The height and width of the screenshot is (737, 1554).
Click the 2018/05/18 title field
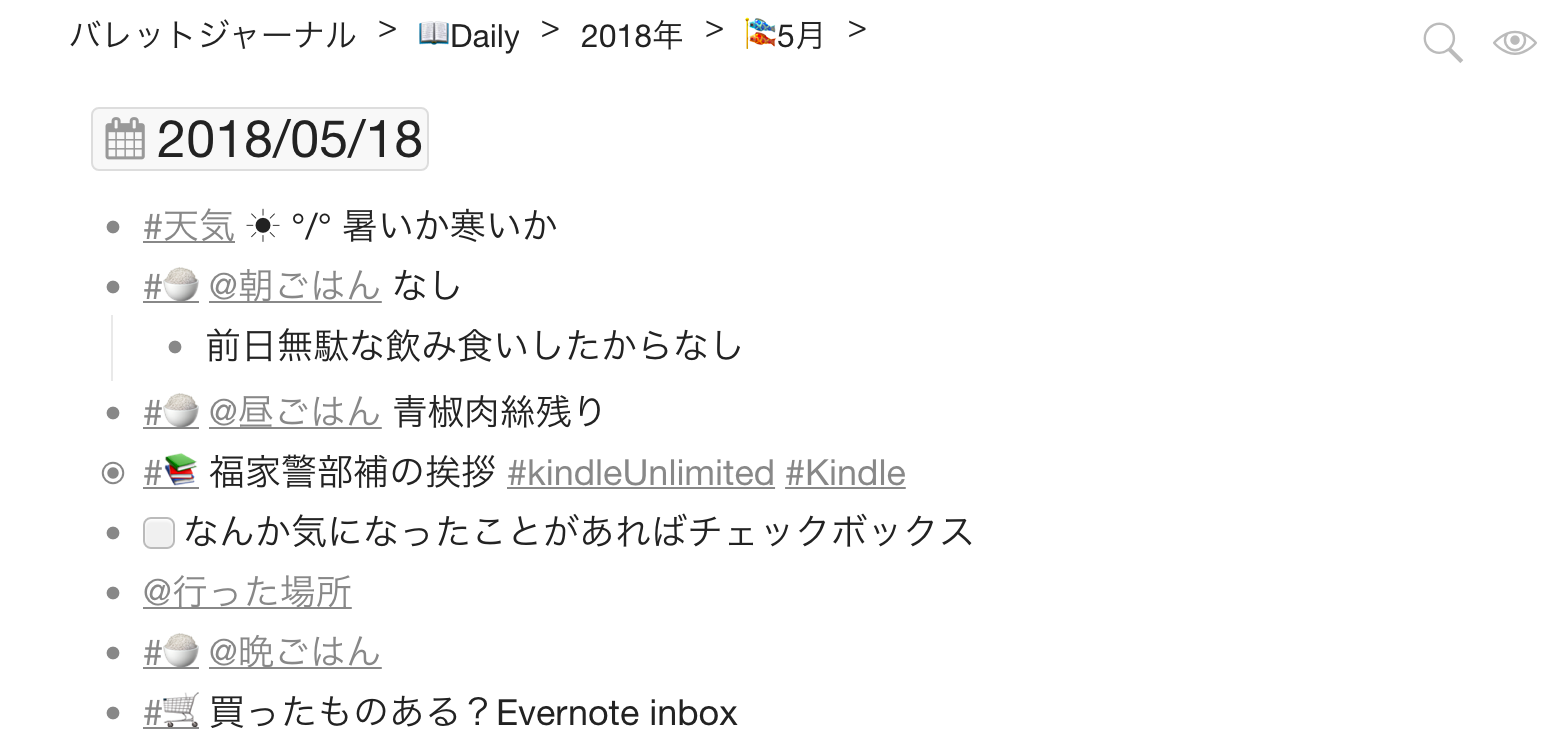click(260, 139)
